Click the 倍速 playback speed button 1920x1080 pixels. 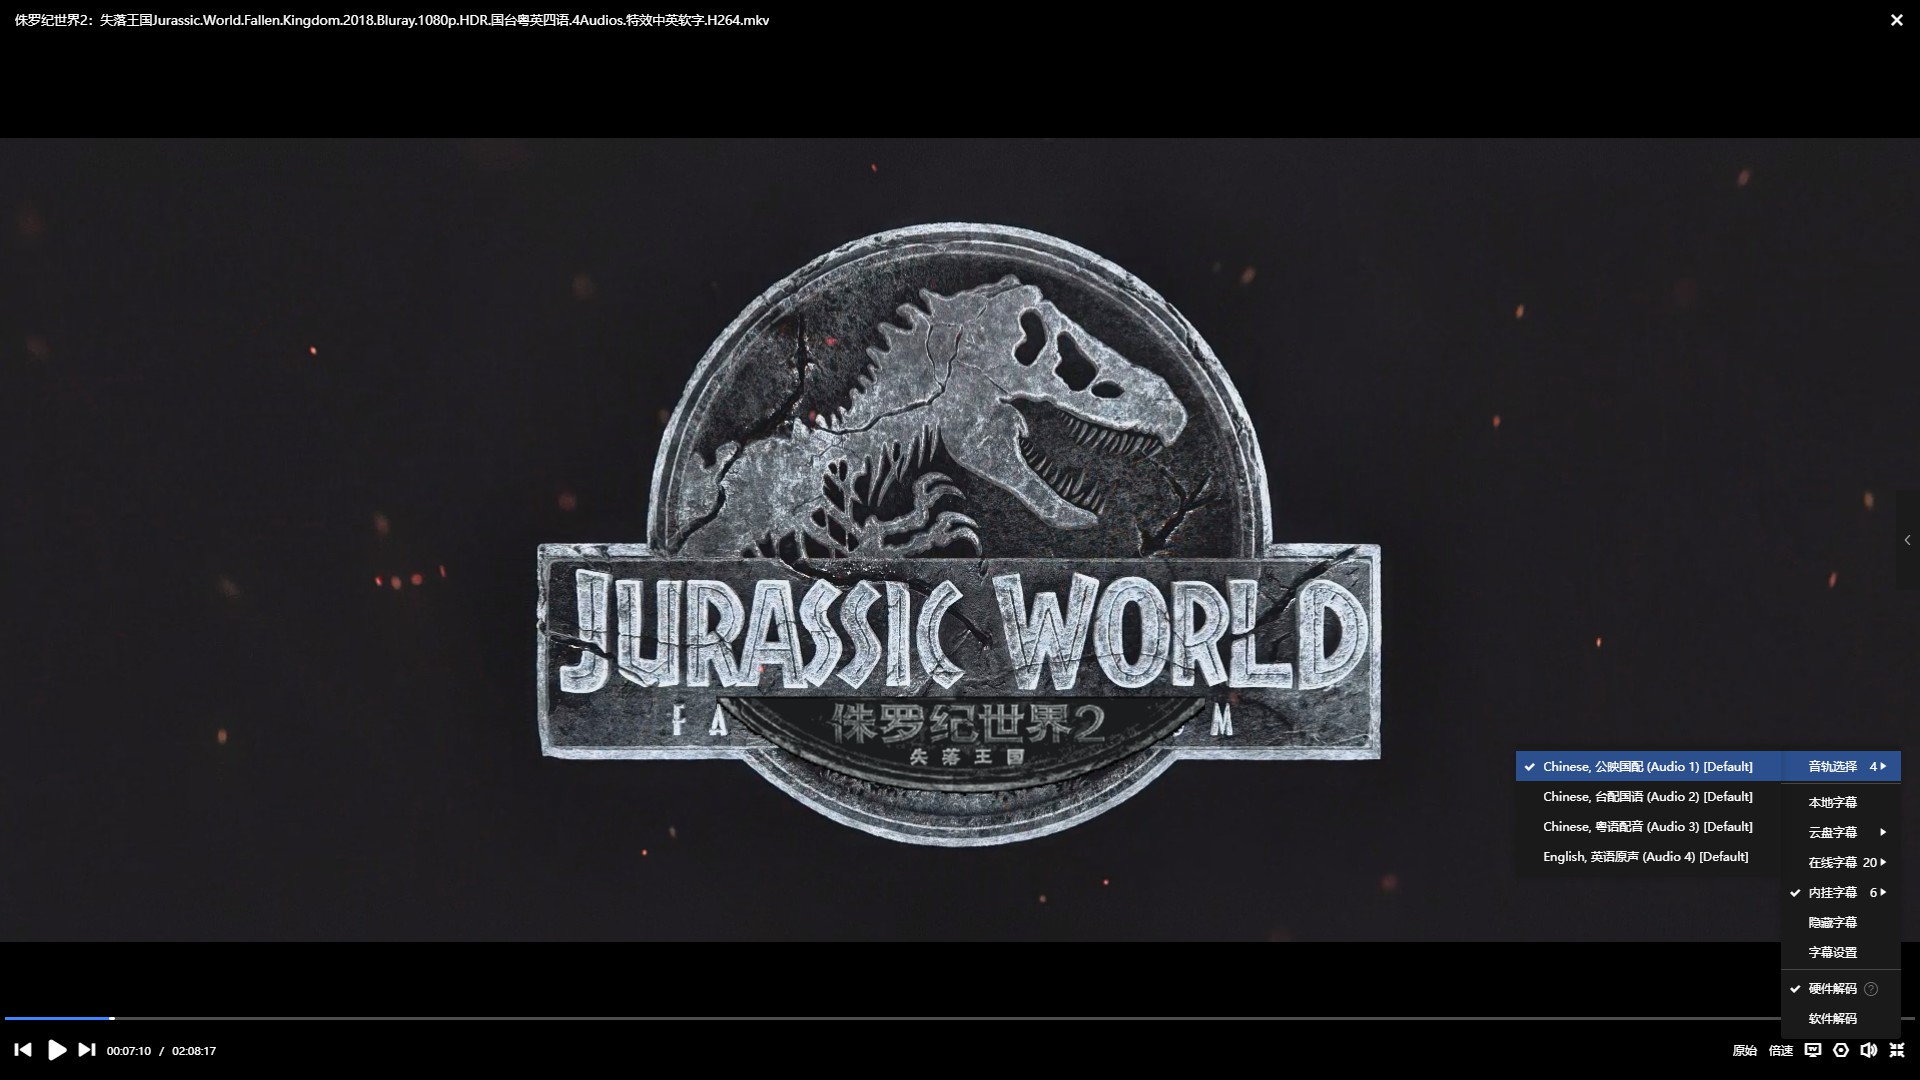[1780, 1051]
